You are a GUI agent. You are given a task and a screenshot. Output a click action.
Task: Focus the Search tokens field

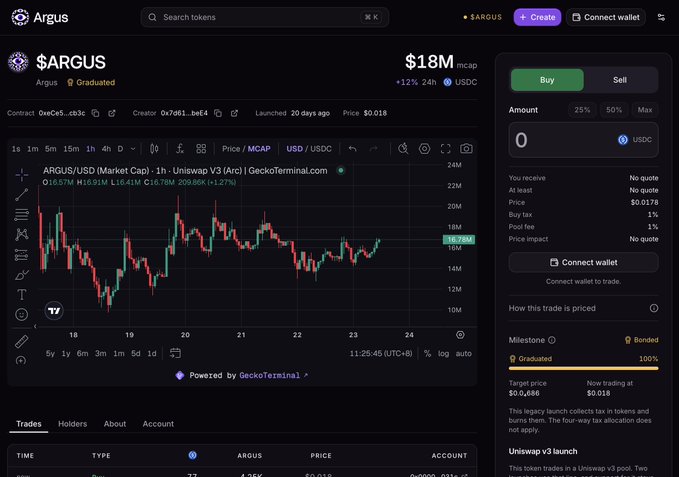(x=265, y=17)
